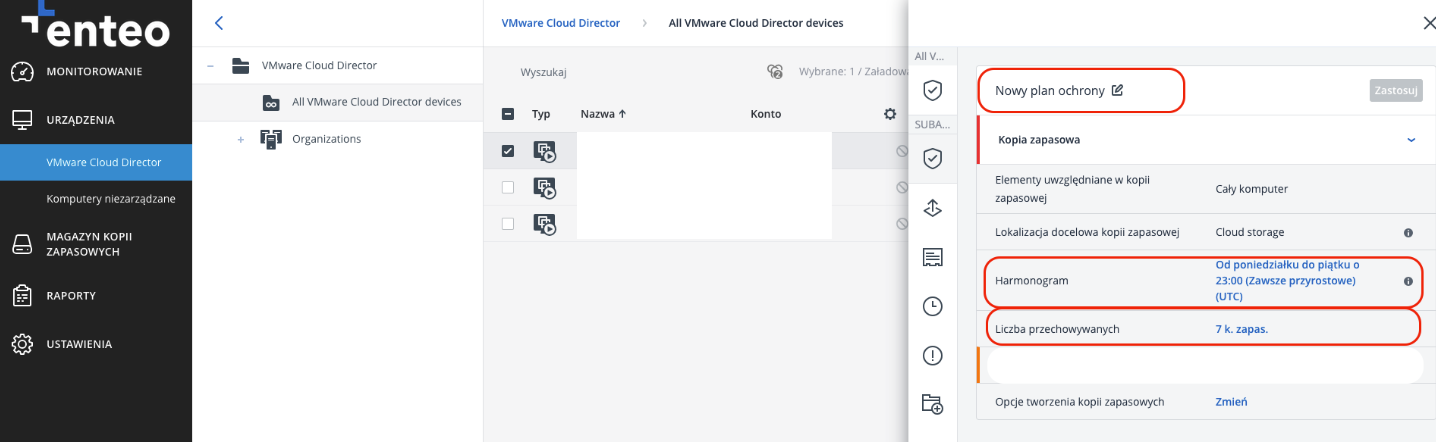Close the protection plan panel with X
The width and height of the screenshot is (1436, 442).
click(x=1428, y=23)
